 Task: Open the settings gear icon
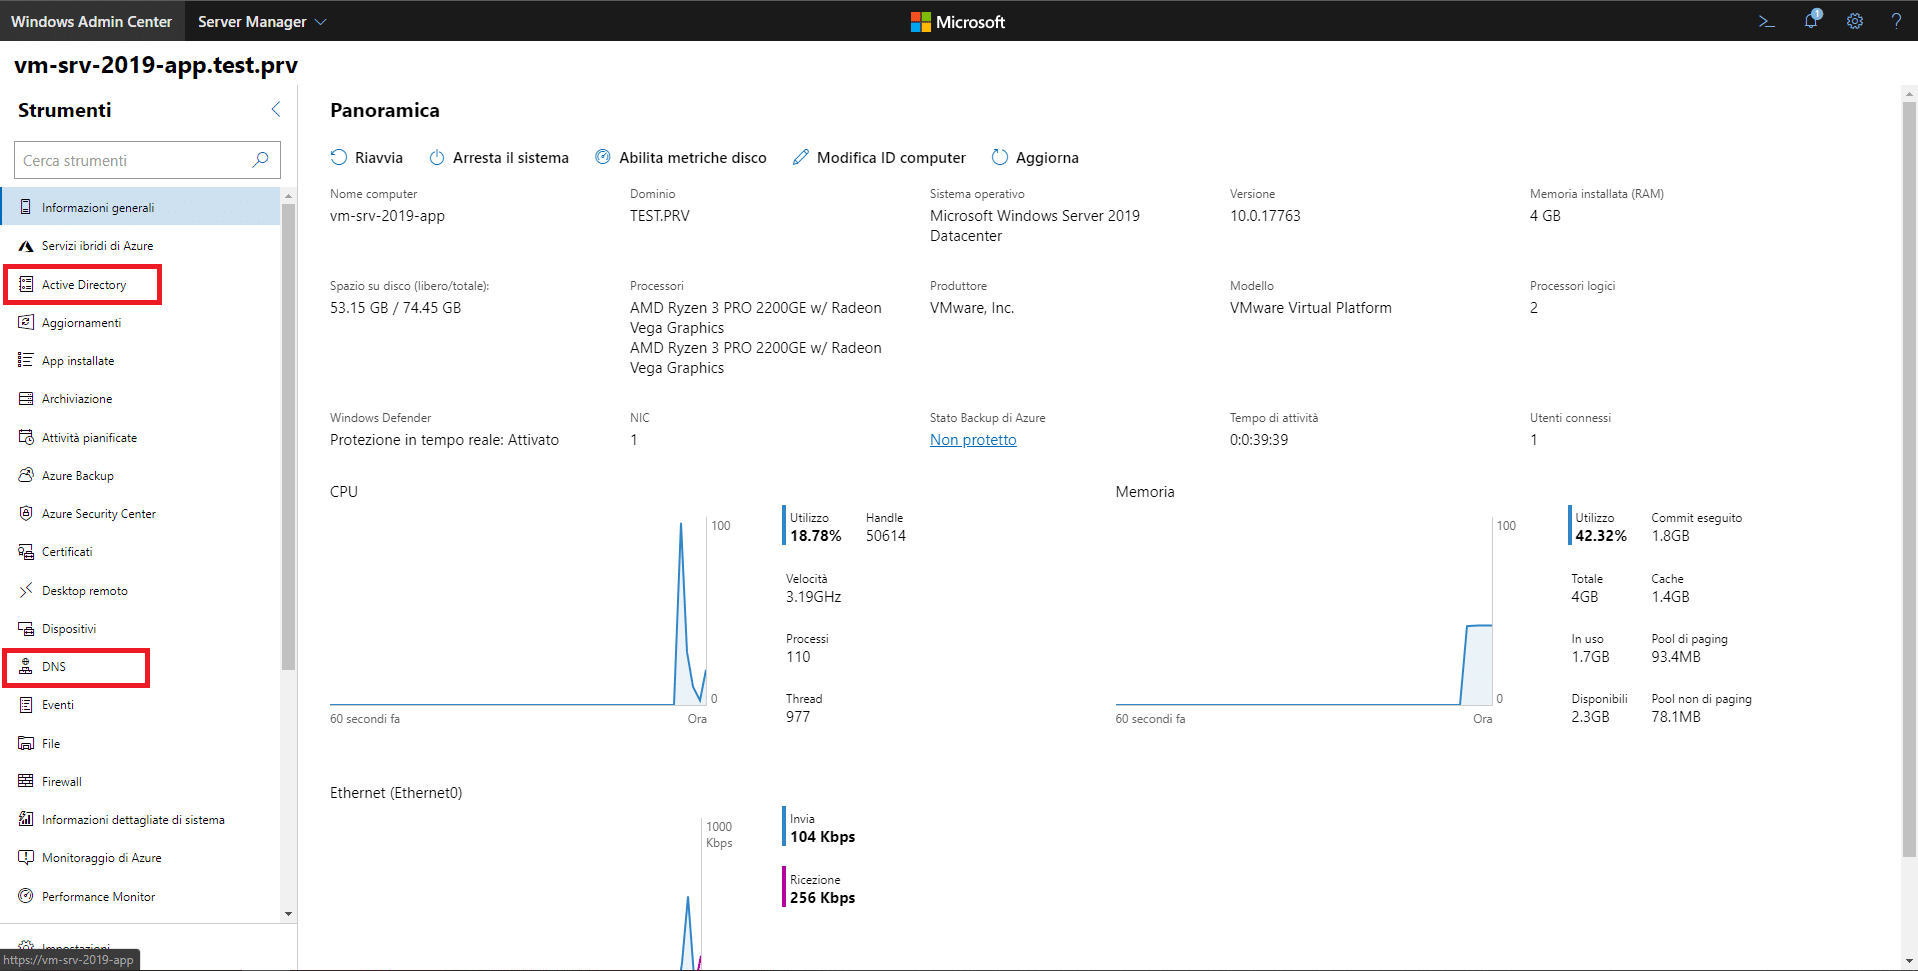(x=1854, y=21)
